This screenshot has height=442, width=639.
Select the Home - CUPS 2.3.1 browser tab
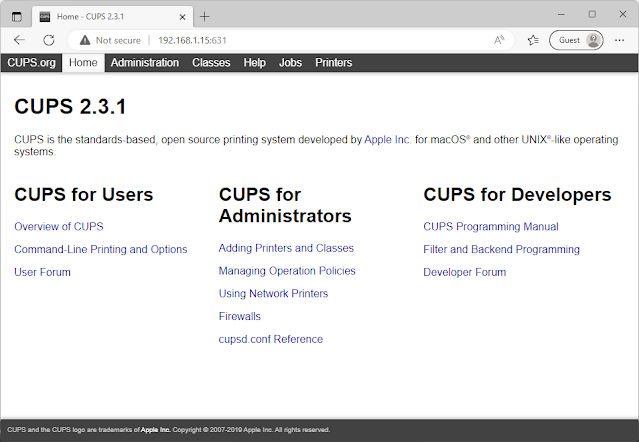click(112, 17)
